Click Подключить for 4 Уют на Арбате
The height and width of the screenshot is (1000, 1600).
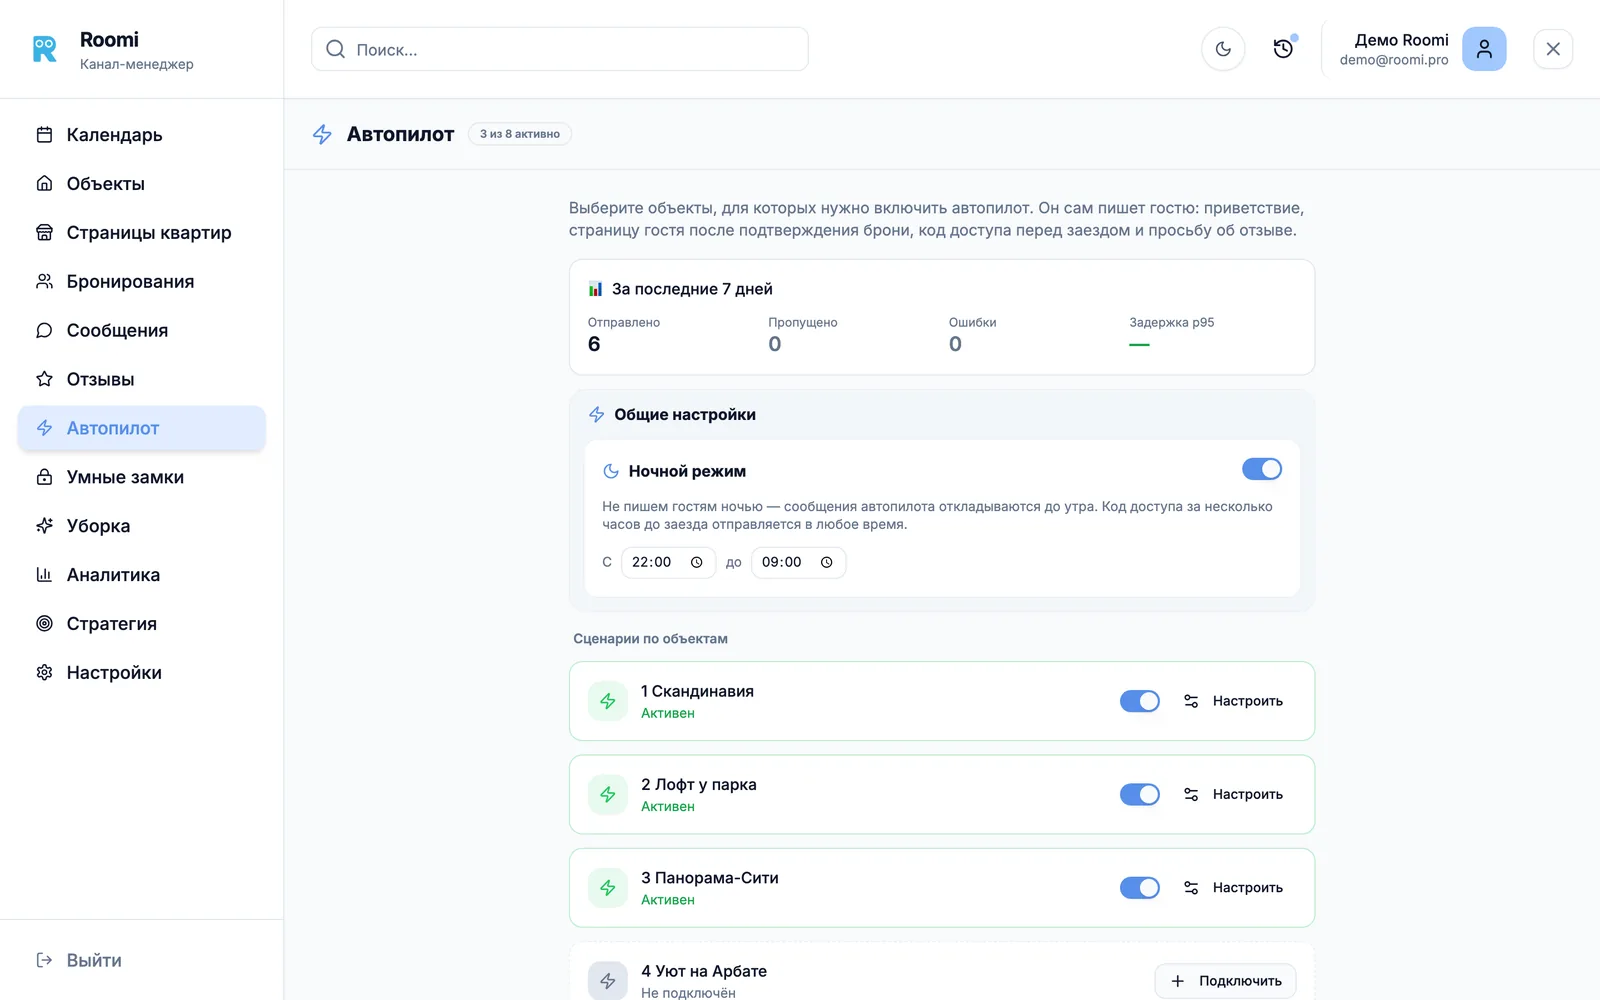[1226, 981]
